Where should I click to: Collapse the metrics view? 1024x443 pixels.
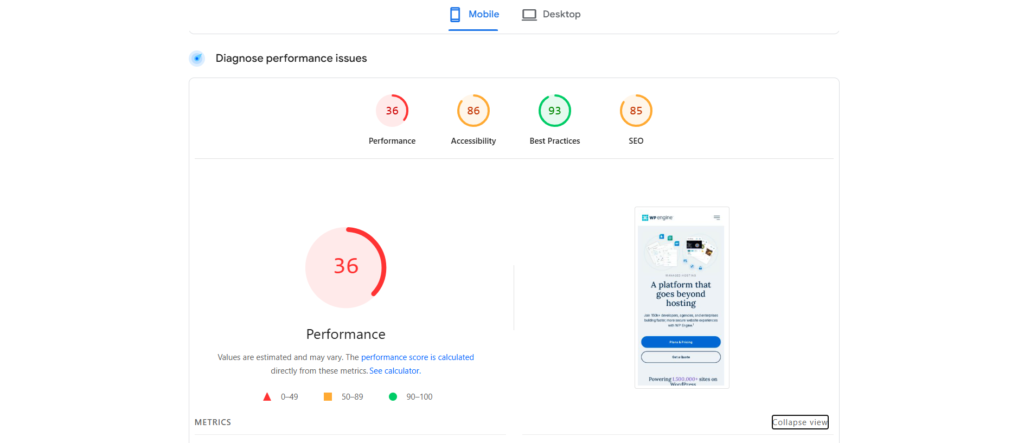tap(800, 422)
